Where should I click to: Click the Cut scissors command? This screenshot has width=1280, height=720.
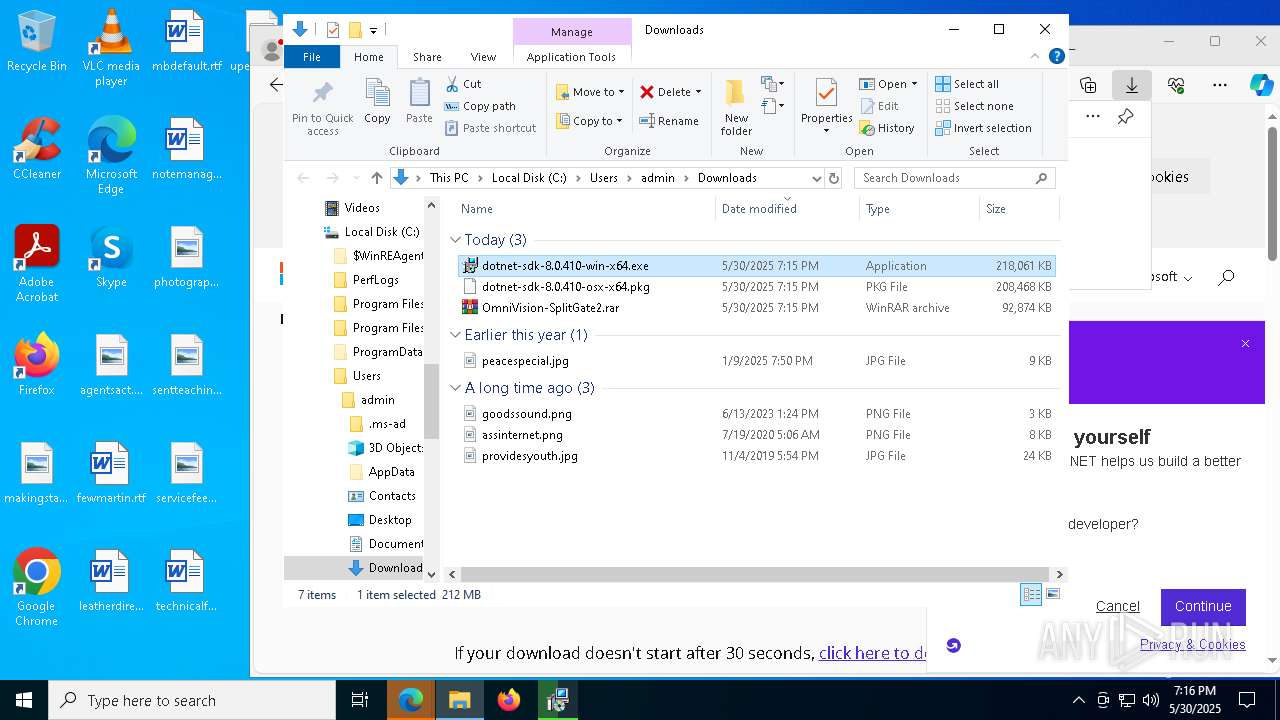463,84
